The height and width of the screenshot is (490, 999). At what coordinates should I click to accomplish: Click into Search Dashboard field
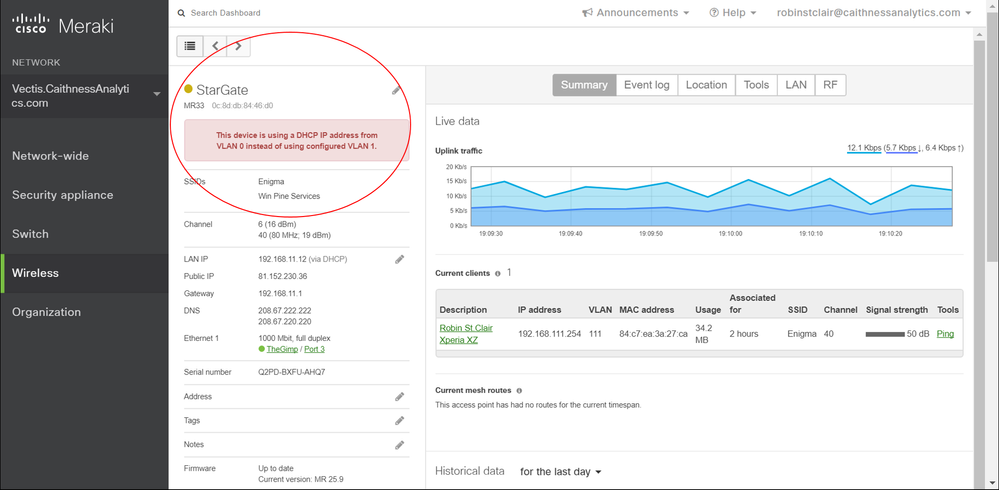coord(226,13)
